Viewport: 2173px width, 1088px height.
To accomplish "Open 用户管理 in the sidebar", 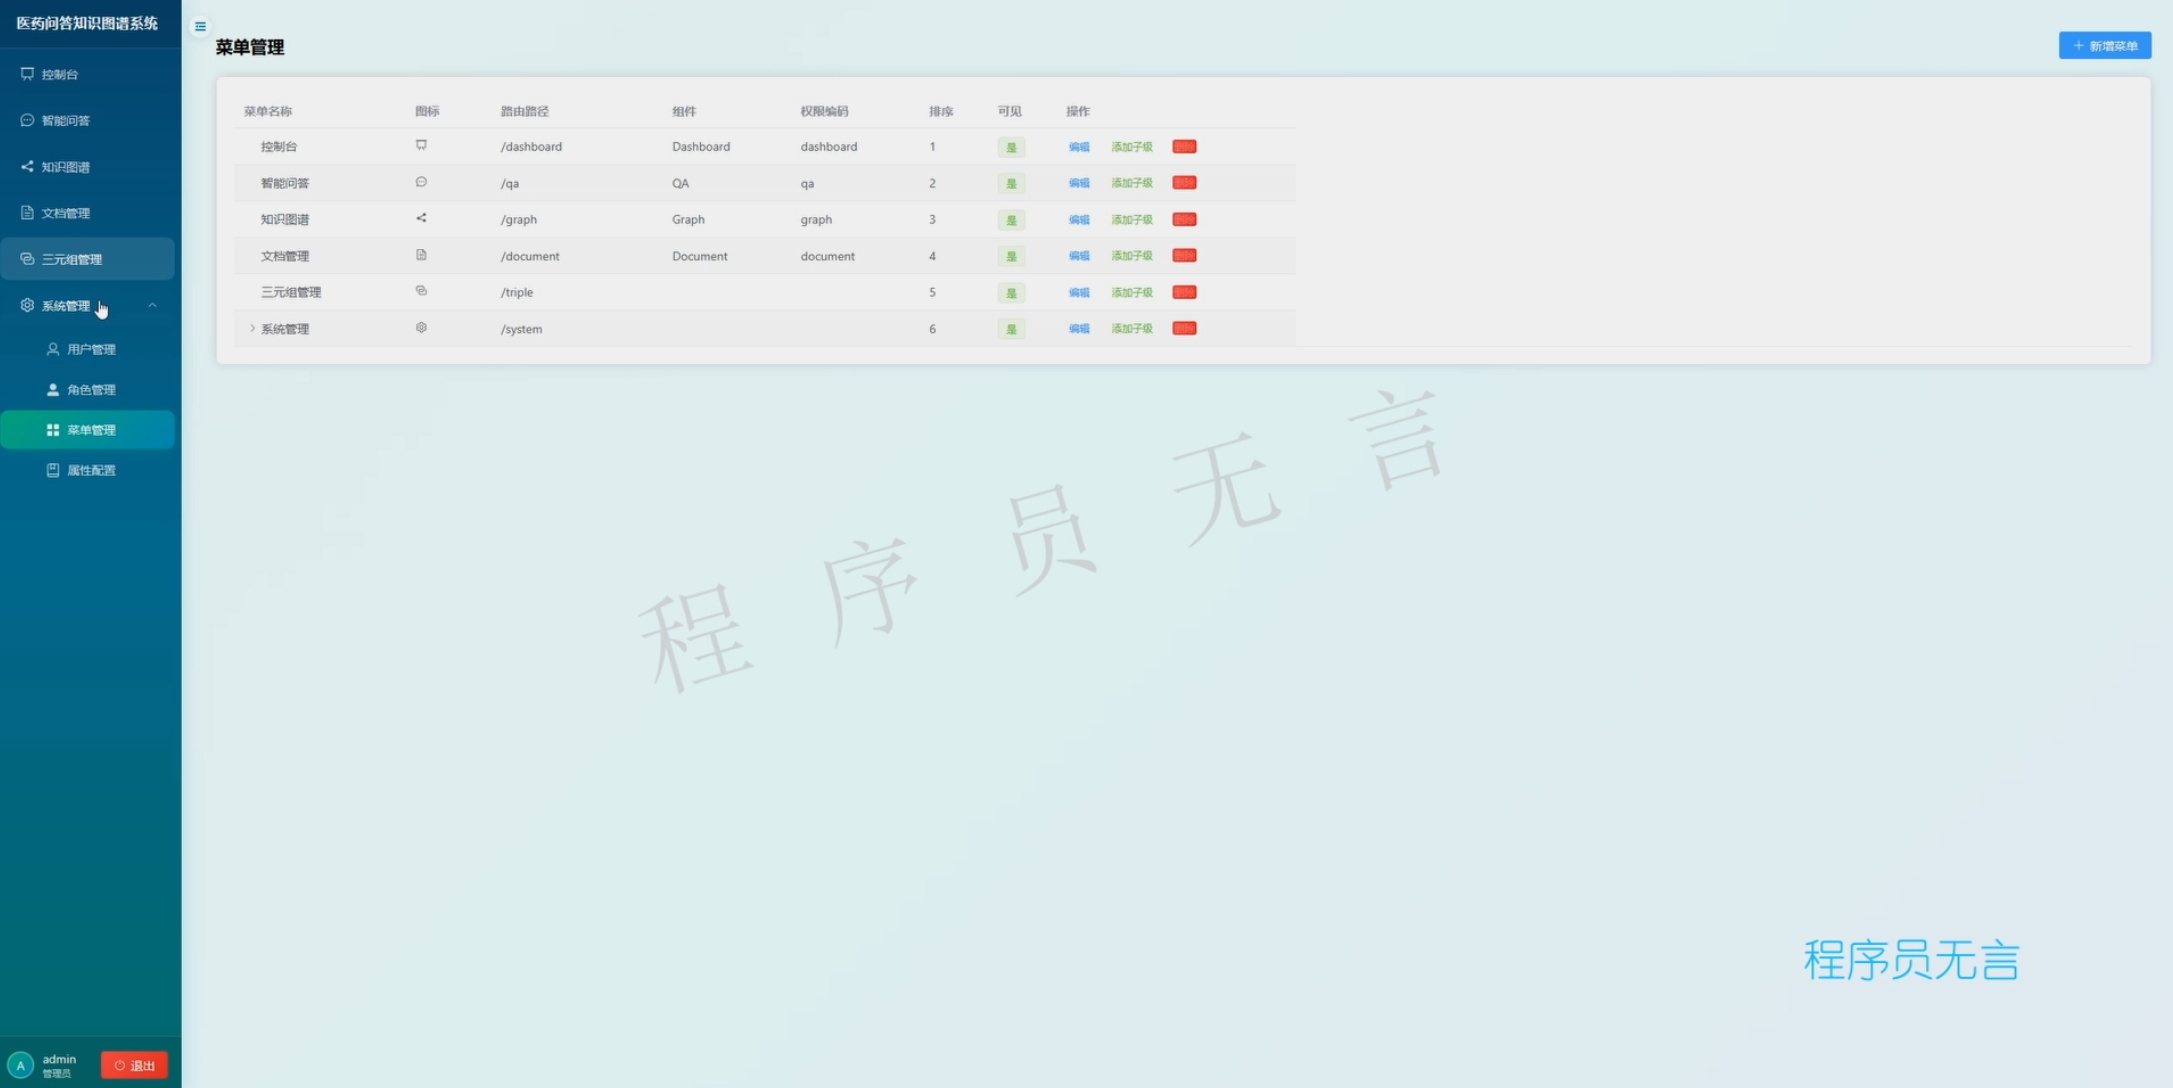I will (x=91, y=349).
